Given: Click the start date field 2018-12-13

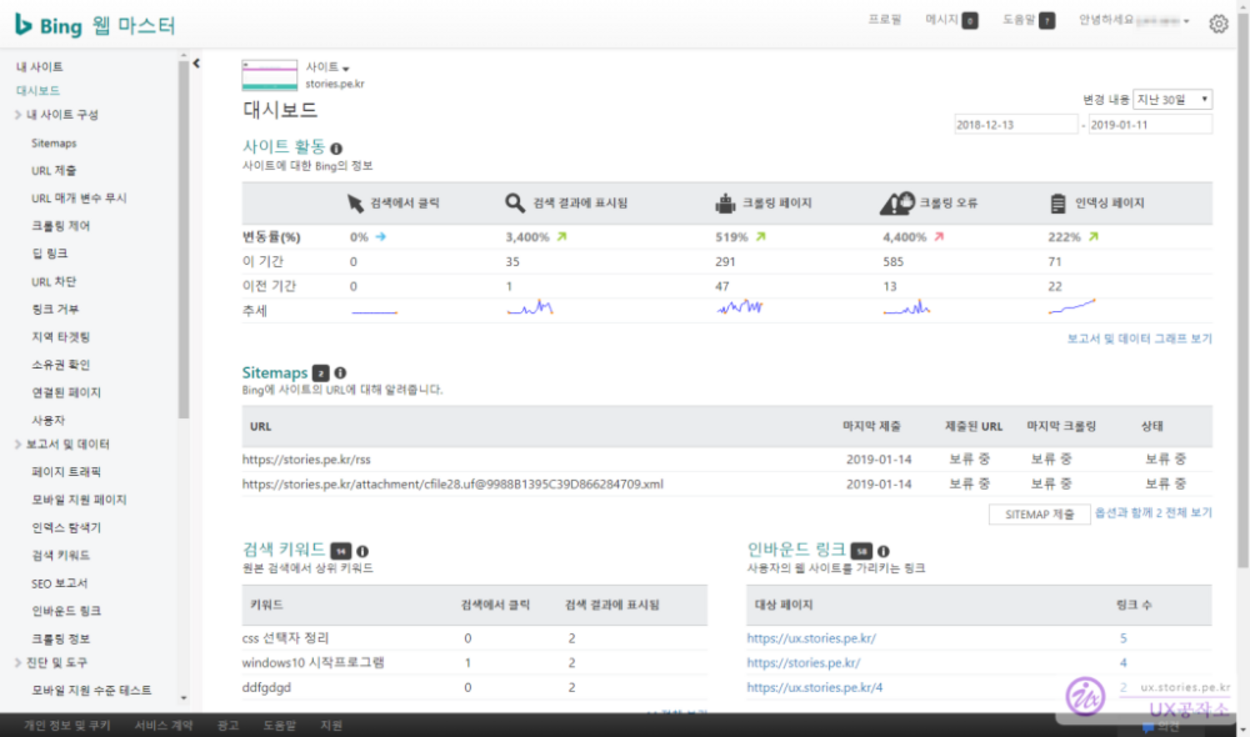Looking at the screenshot, I should click(x=1015, y=125).
